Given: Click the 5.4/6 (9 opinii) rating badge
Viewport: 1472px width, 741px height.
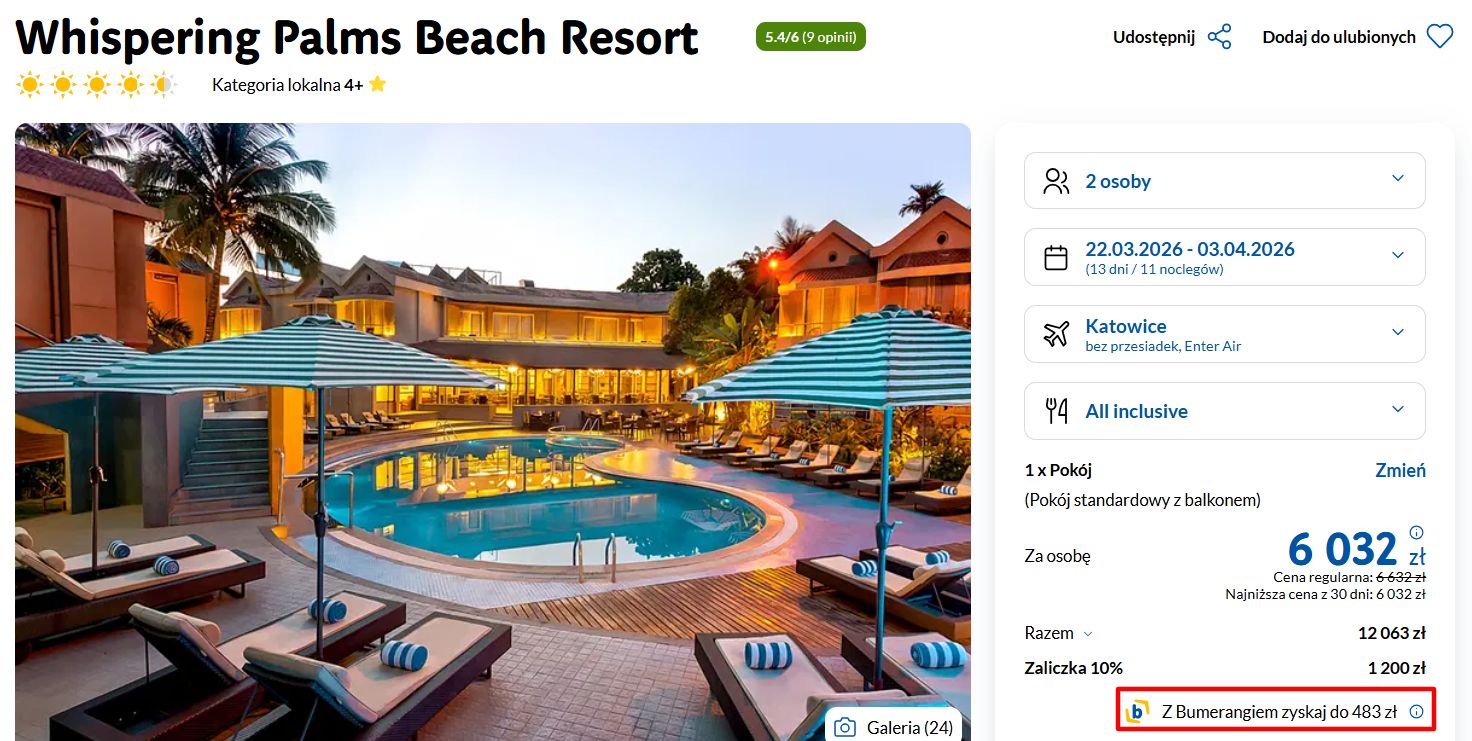Looking at the screenshot, I should coord(811,37).
